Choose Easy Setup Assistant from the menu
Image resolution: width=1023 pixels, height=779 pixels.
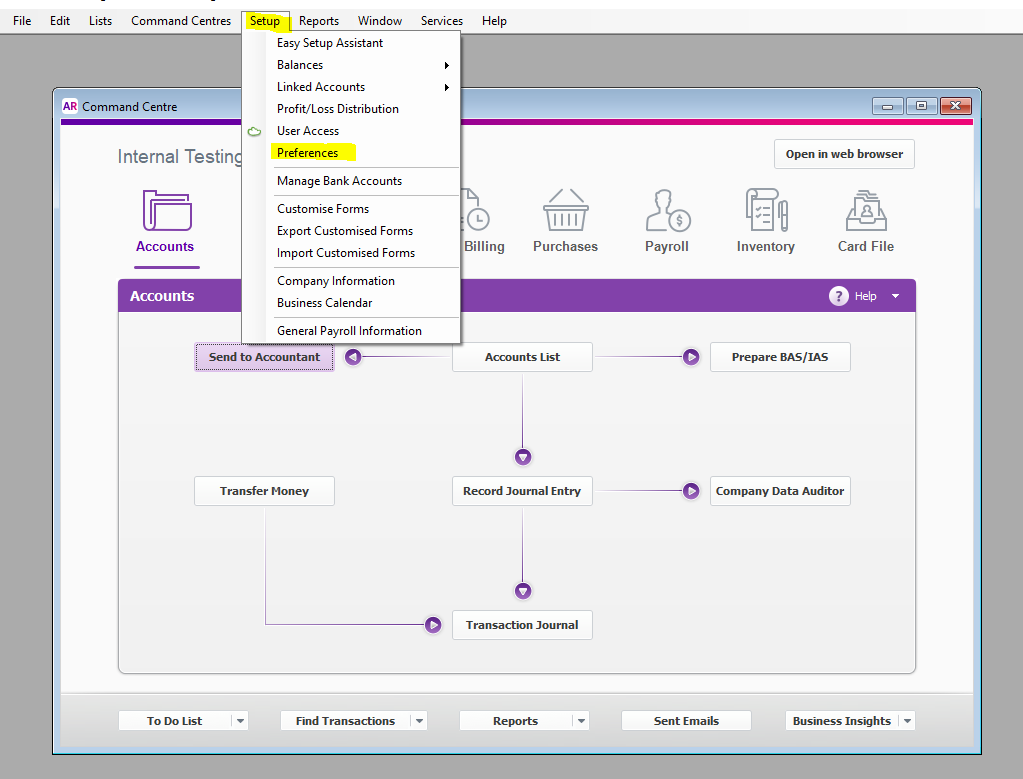329,43
